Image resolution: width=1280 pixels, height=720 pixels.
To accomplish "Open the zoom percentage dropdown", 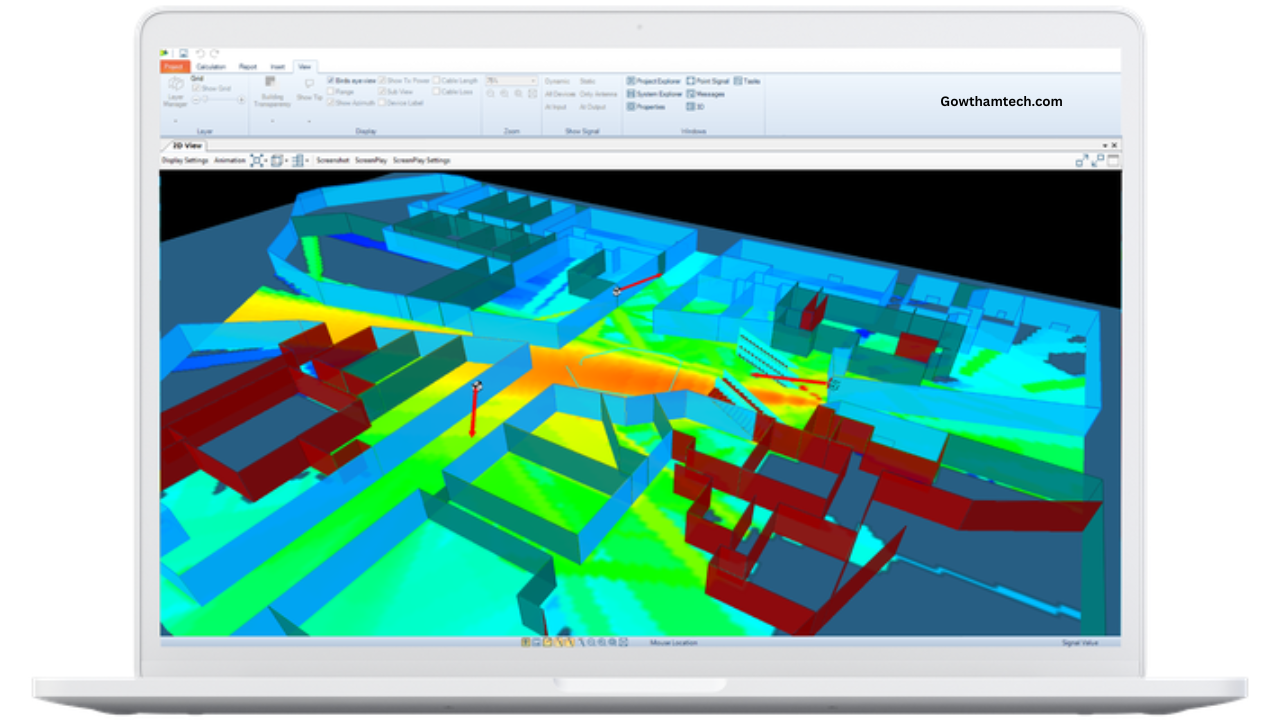I will 533,80.
